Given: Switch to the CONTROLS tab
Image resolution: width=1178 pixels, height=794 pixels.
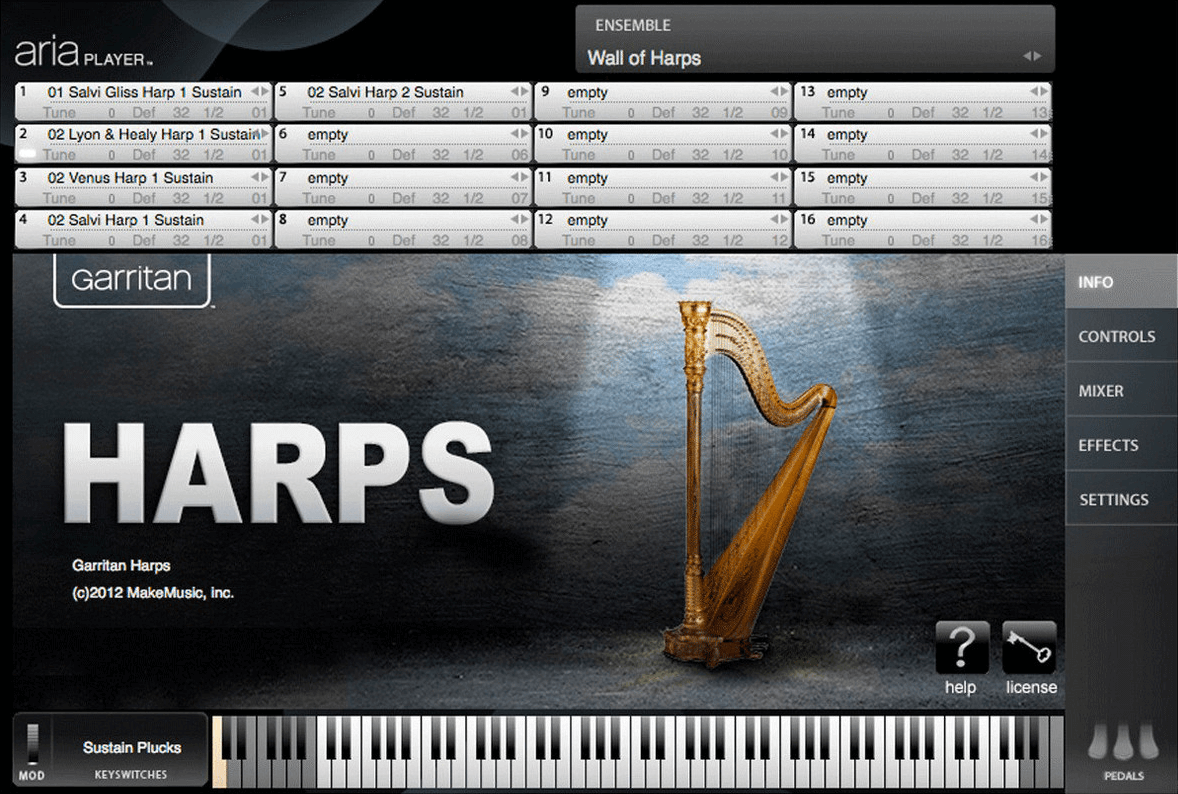Looking at the screenshot, I should tap(1118, 336).
